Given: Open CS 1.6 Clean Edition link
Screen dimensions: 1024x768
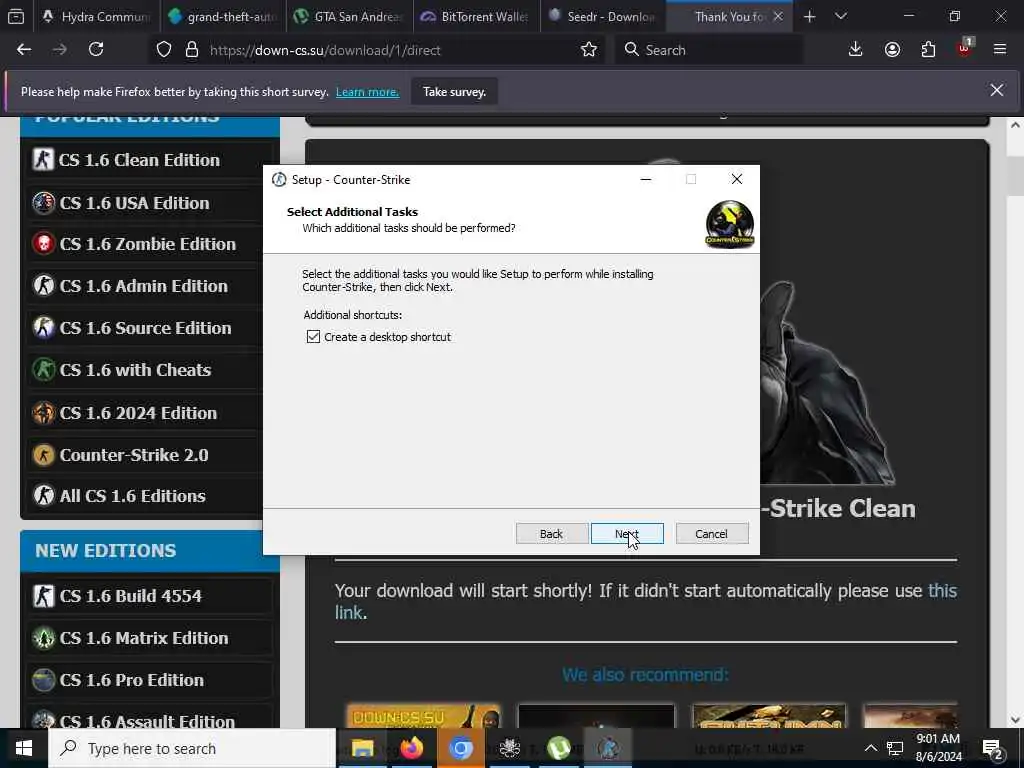Looking at the screenshot, I should point(139,160).
